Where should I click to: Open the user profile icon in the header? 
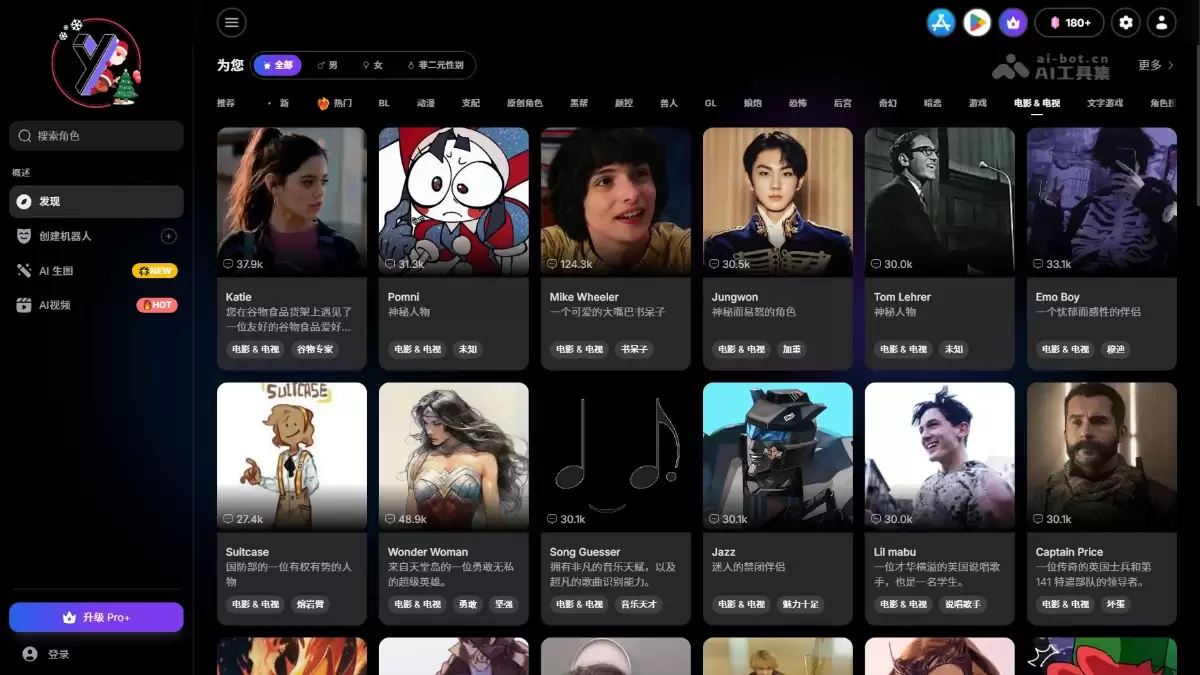[x=1161, y=22]
